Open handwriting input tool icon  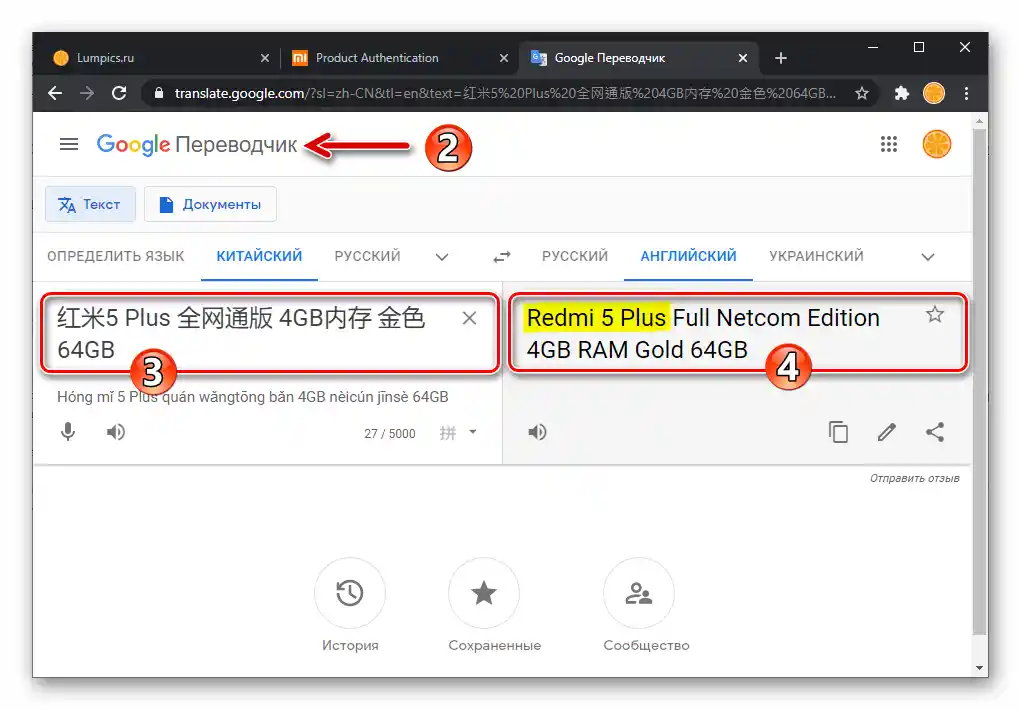click(447, 433)
